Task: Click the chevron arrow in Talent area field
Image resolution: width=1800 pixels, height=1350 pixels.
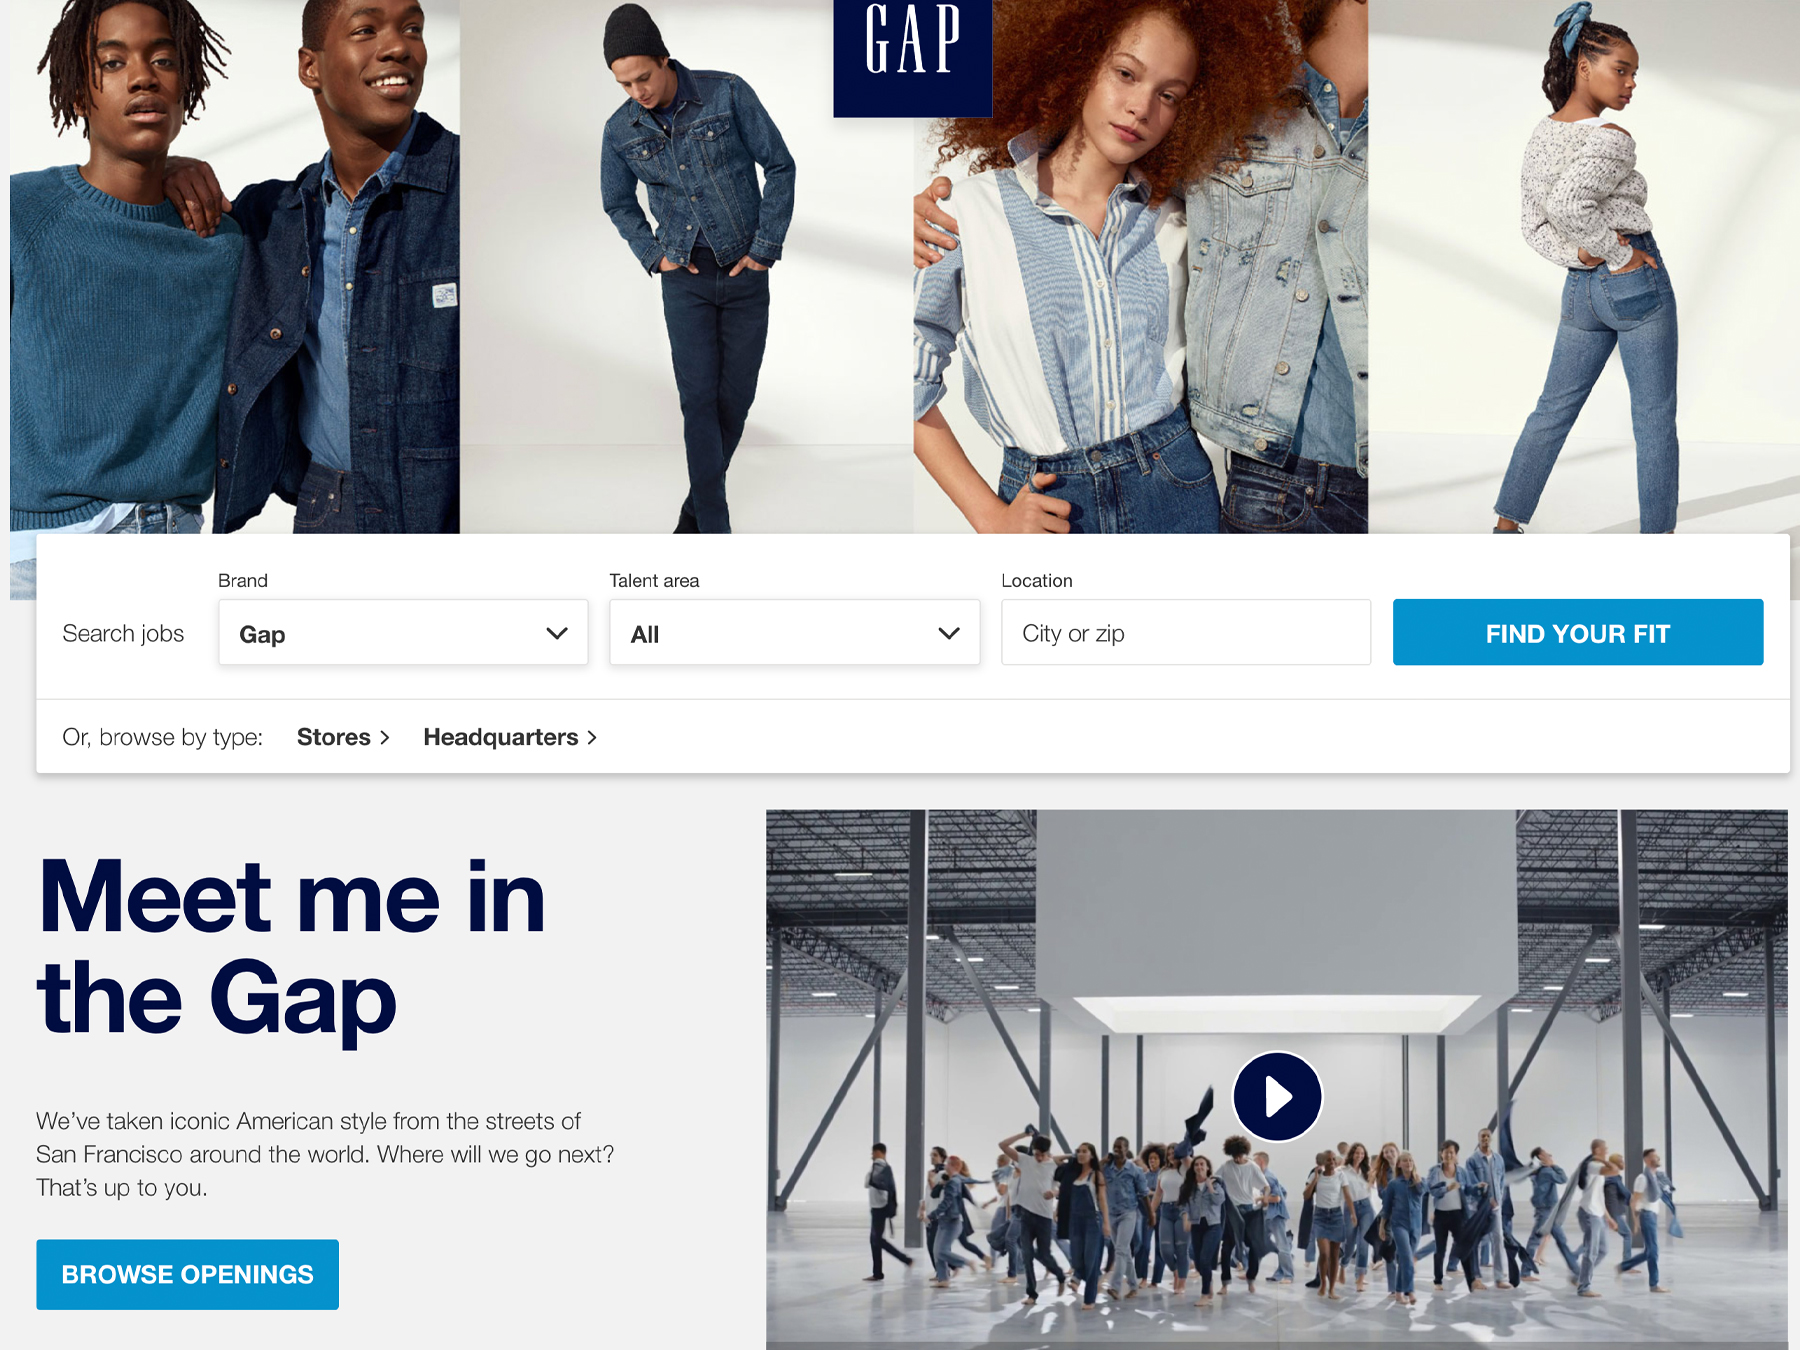Action: click(x=949, y=633)
